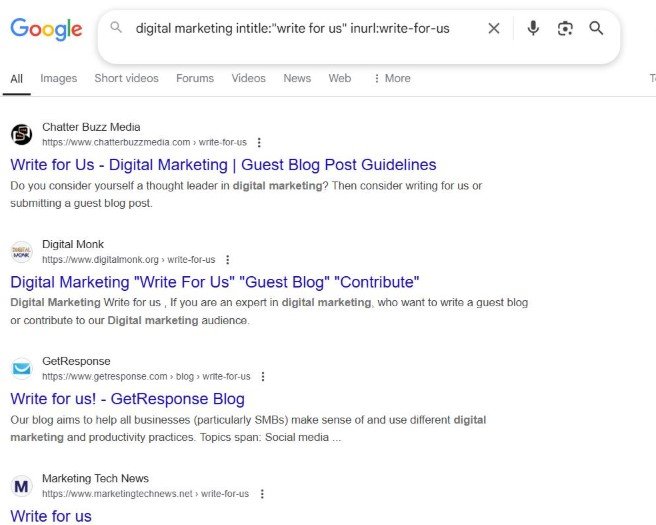Screen dimensions: 656x525
Task: Open Marketing Tech News 'Write for us' result
Action: coord(51,516)
